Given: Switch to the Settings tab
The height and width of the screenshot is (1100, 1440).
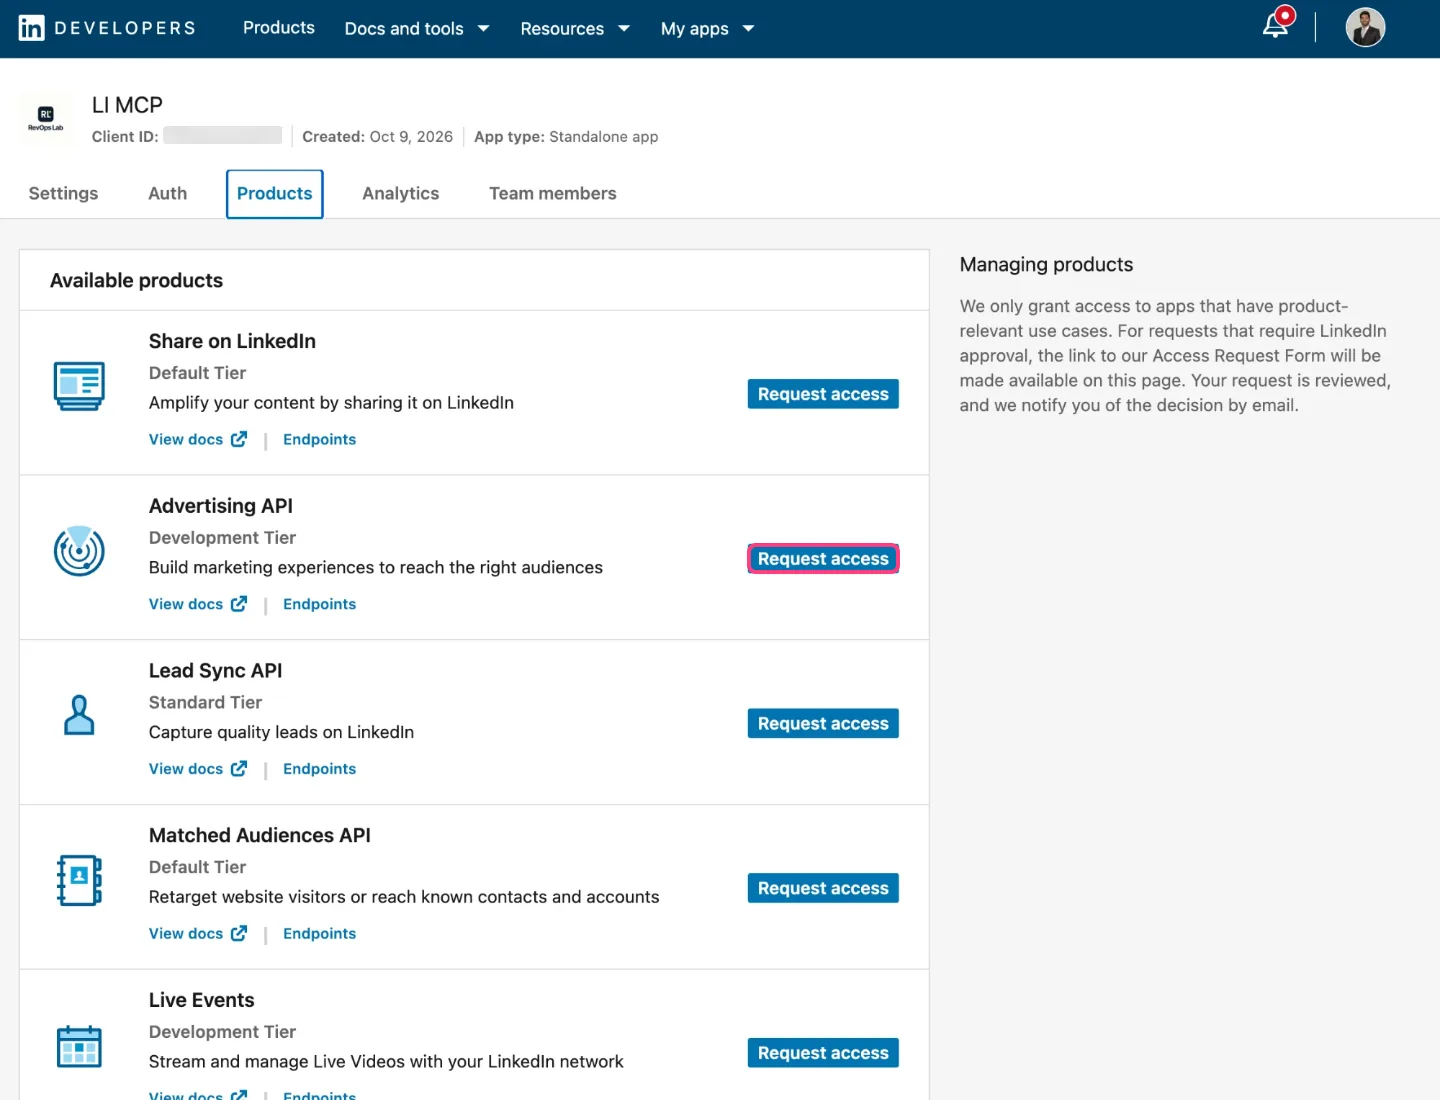Looking at the screenshot, I should [63, 193].
